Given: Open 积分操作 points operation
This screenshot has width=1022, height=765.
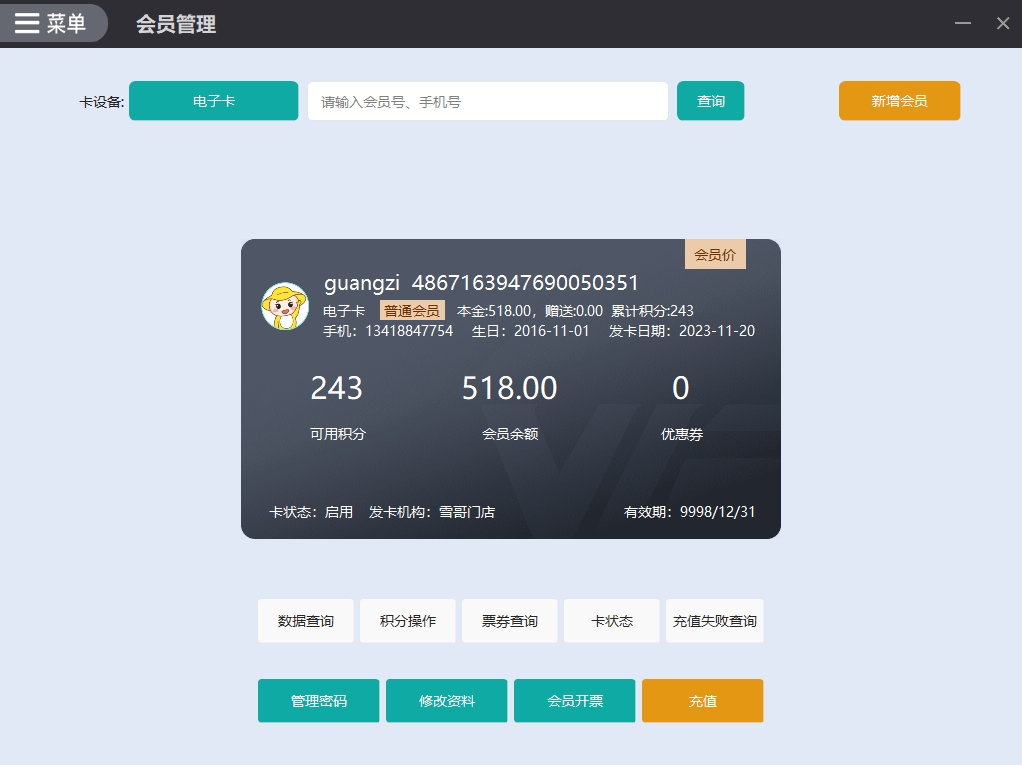Looking at the screenshot, I should tap(408, 621).
